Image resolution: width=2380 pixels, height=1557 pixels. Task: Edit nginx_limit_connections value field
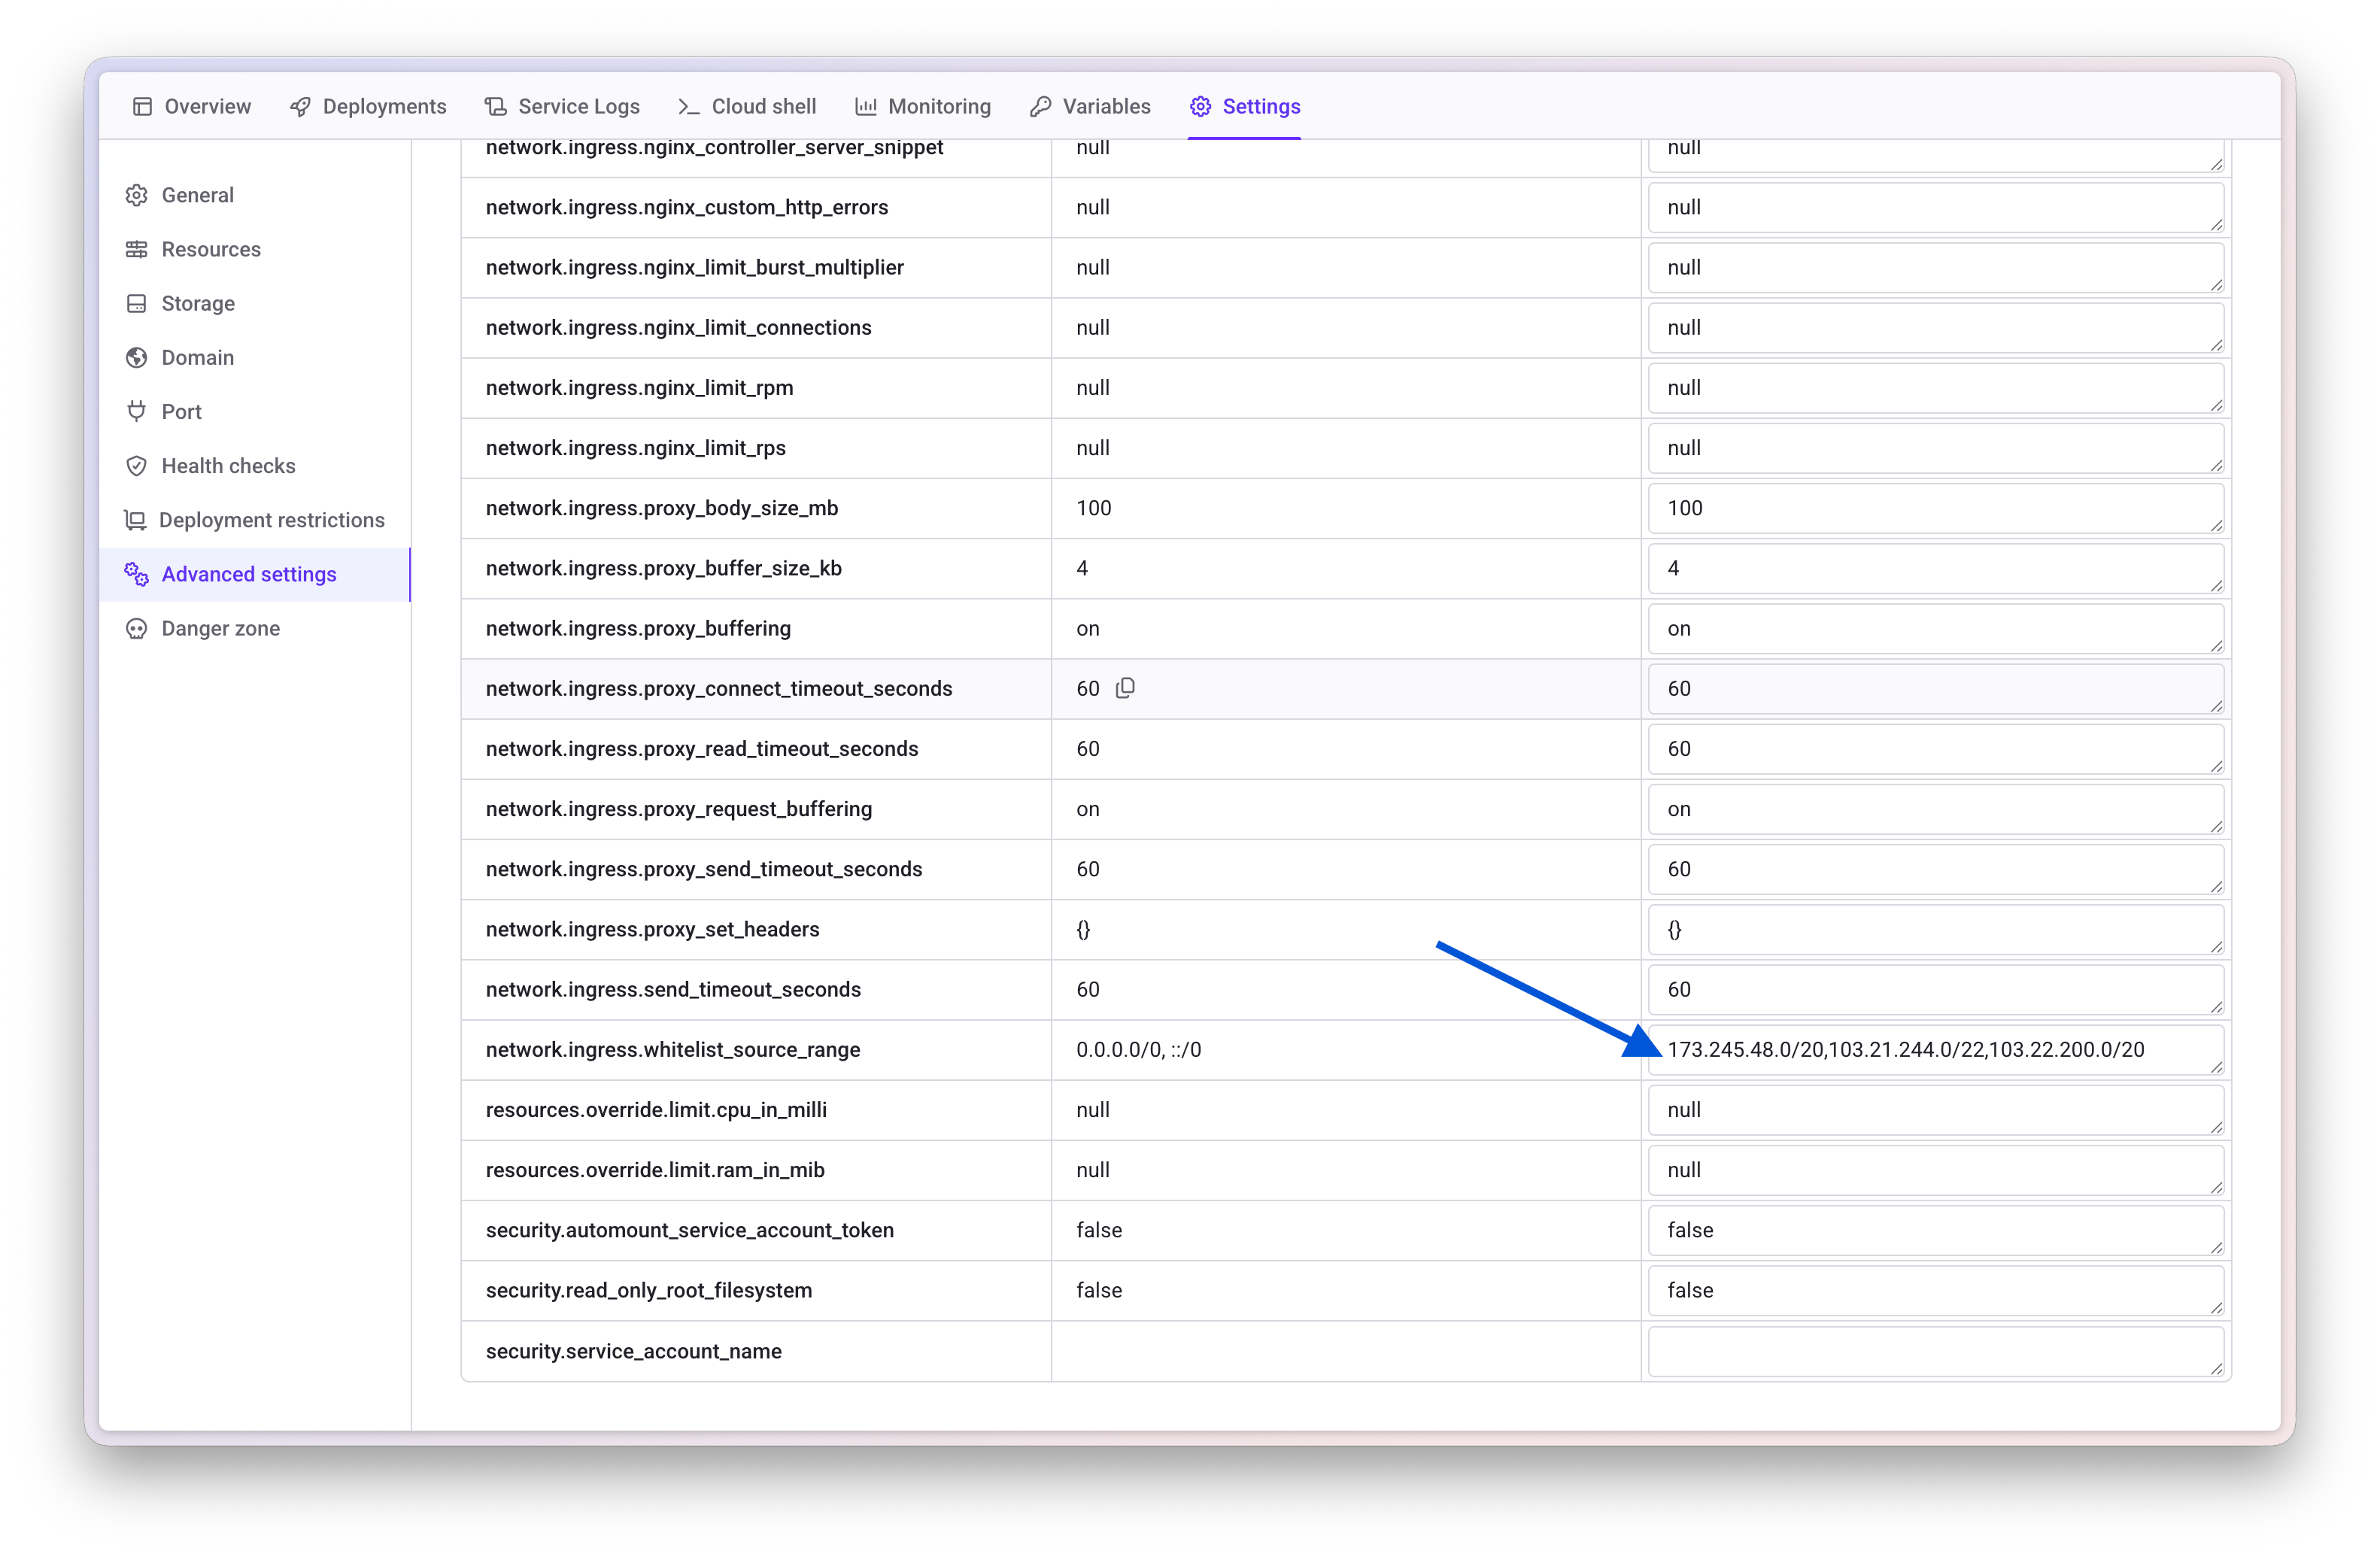(1936, 327)
